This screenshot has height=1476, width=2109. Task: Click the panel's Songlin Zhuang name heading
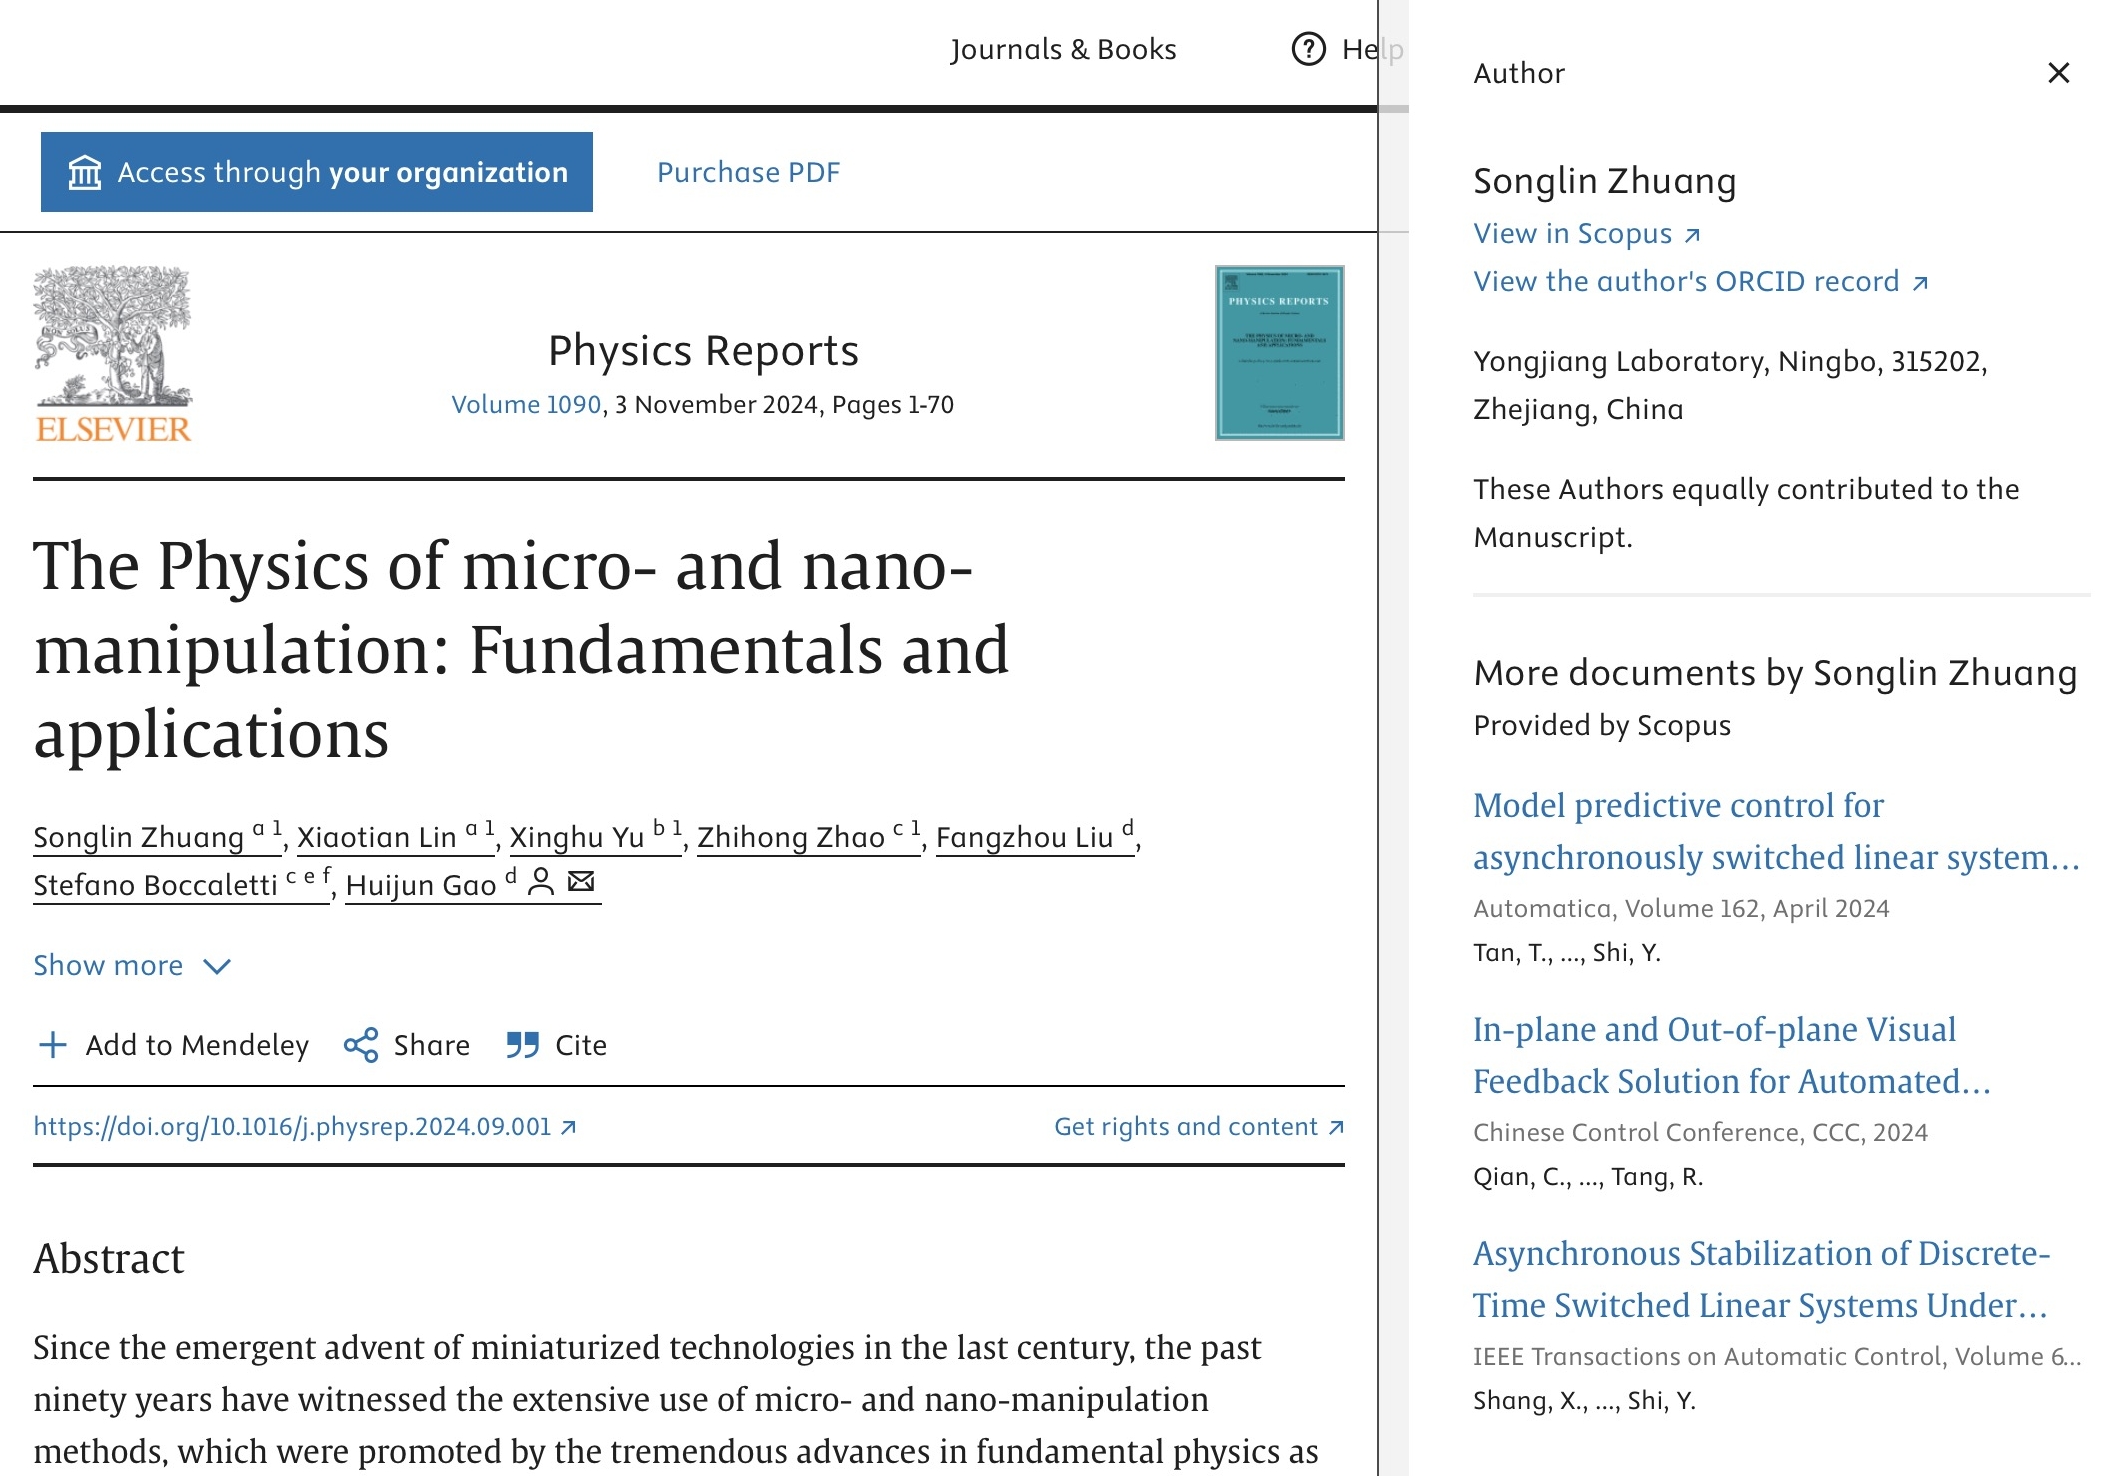click(1604, 181)
